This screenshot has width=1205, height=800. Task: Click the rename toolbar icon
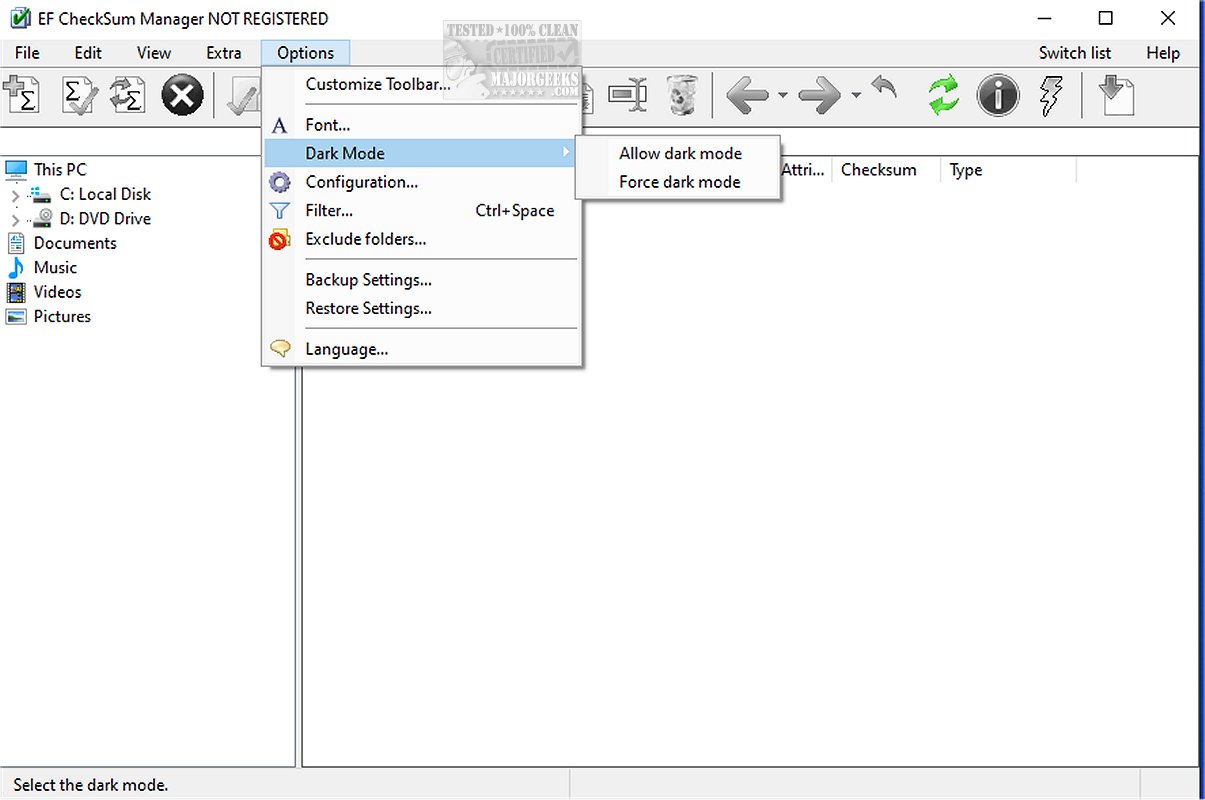pyautogui.click(x=628, y=96)
